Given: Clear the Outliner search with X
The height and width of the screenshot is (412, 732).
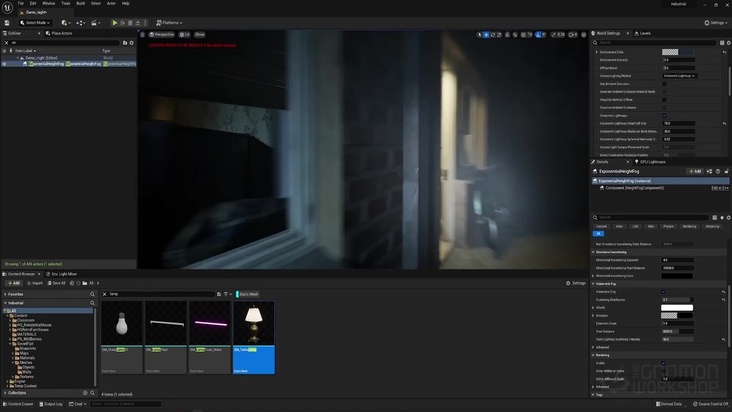Looking at the screenshot, I should tap(7, 42).
